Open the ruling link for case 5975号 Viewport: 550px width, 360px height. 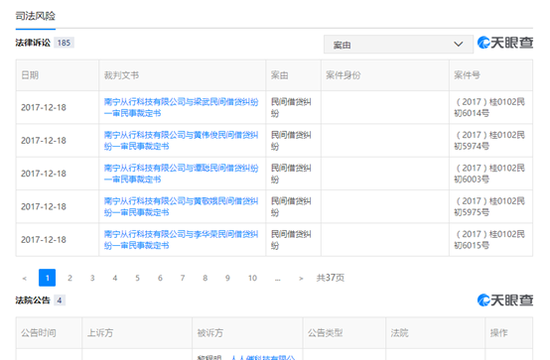(181, 206)
